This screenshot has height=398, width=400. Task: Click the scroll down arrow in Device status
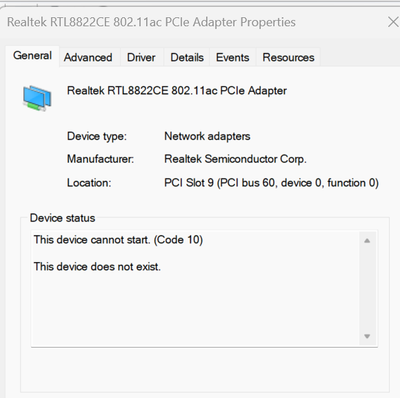[x=367, y=336]
